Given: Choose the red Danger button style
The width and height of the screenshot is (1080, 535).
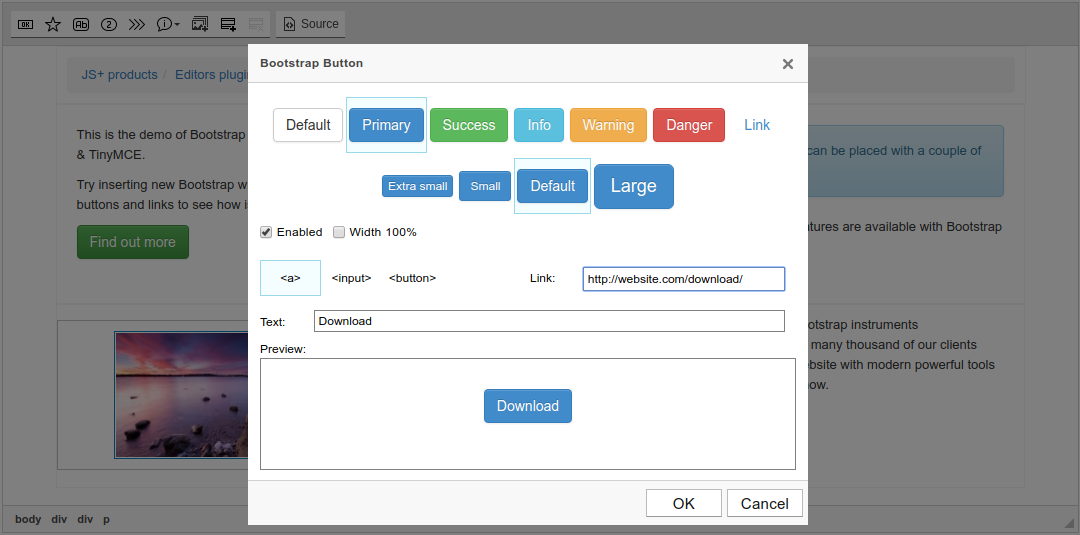Looking at the screenshot, I should click(688, 125).
